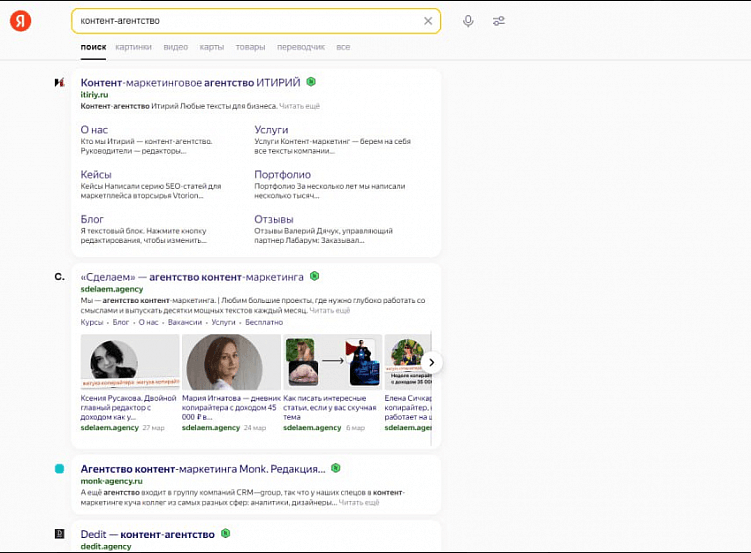The height and width of the screenshot is (553, 751).
Task: Open the Портфолио sitelink
Action: [x=282, y=174]
